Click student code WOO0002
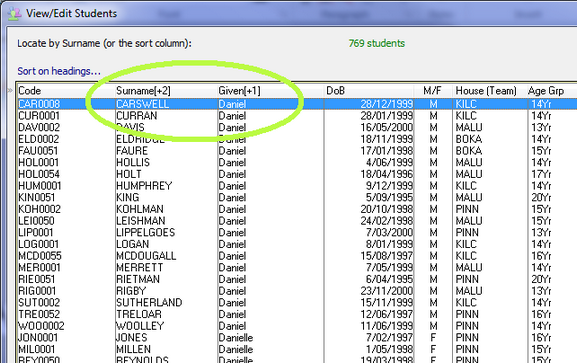The height and width of the screenshot is (363, 577). coord(41,326)
